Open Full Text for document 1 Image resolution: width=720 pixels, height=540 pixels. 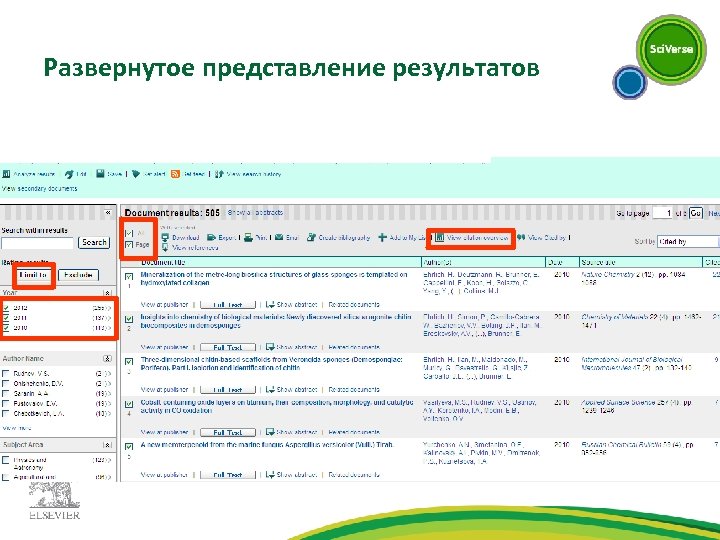click(x=228, y=305)
